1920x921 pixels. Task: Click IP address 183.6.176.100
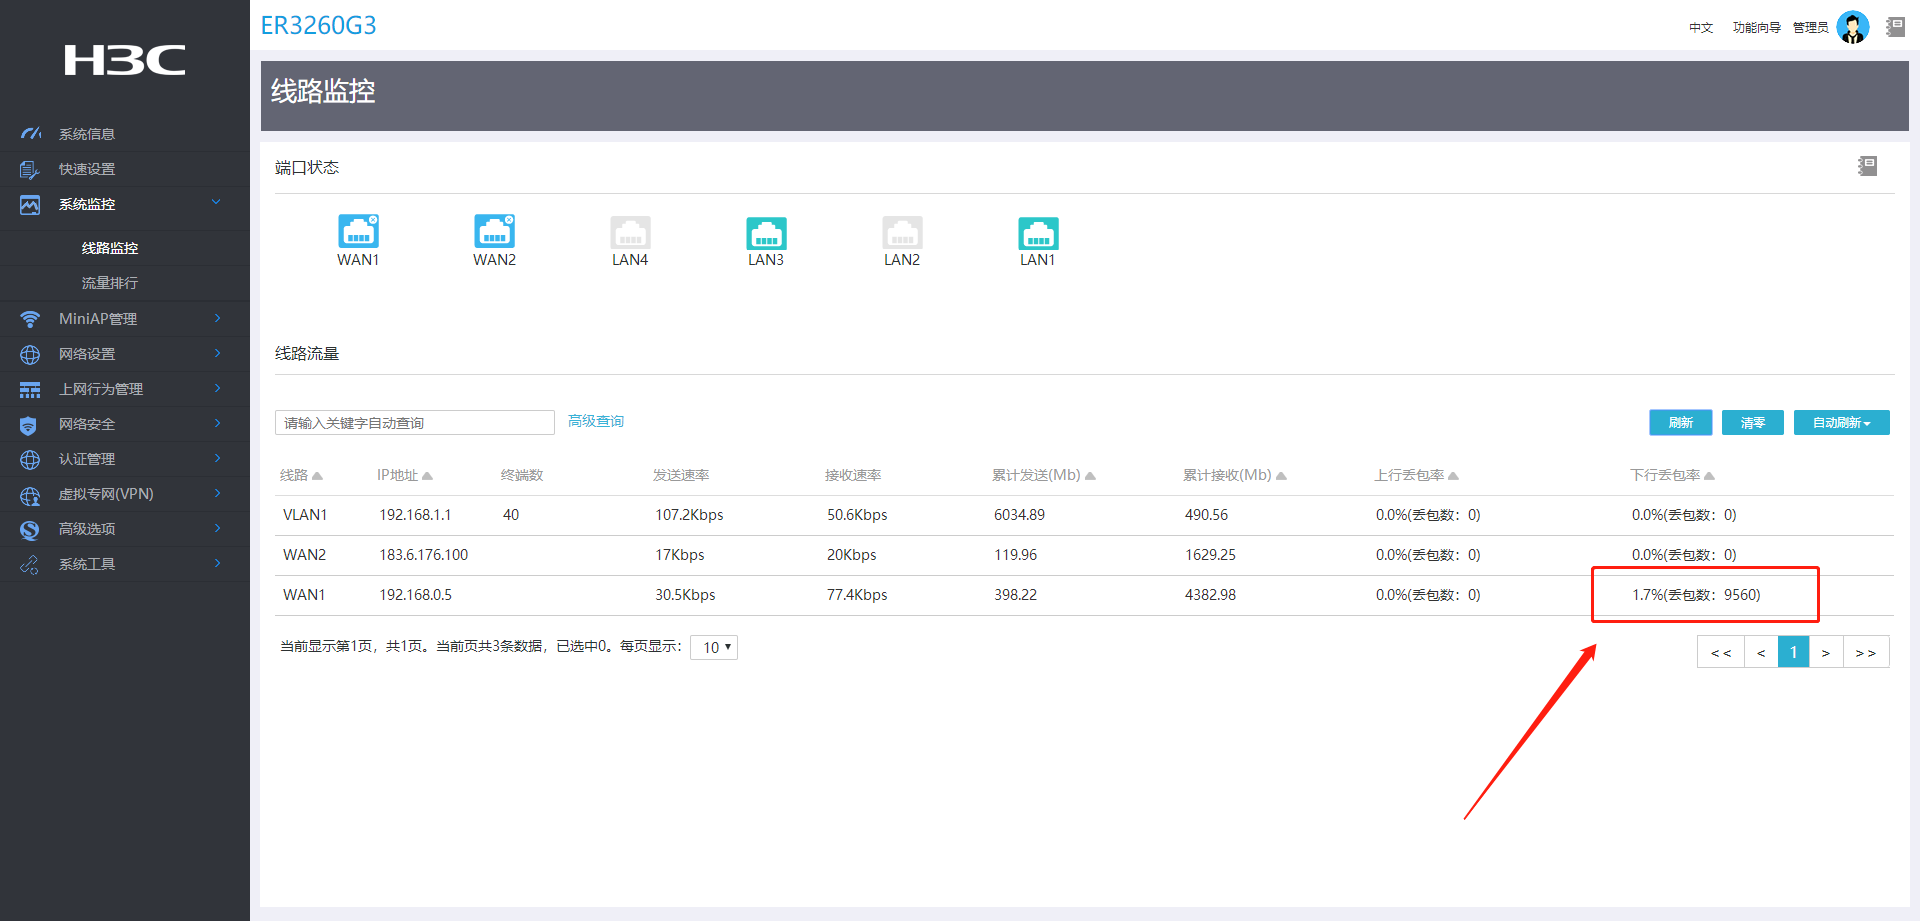(x=423, y=555)
